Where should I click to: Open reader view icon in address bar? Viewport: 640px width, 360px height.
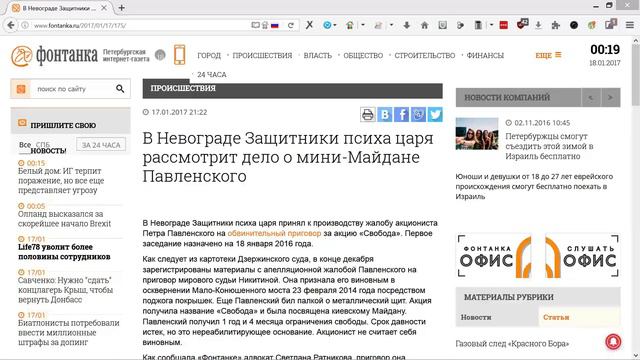tap(255, 25)
